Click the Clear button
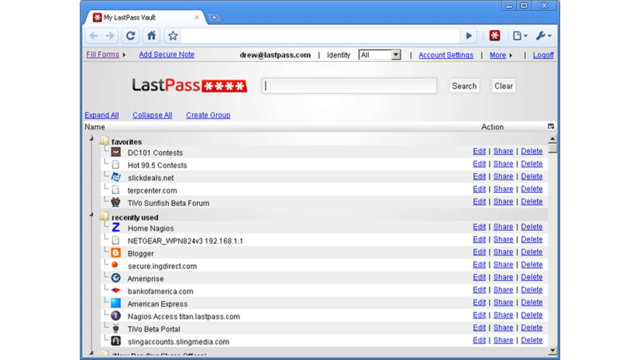Viewport: 640px width, 360px height. click(504, 86)
